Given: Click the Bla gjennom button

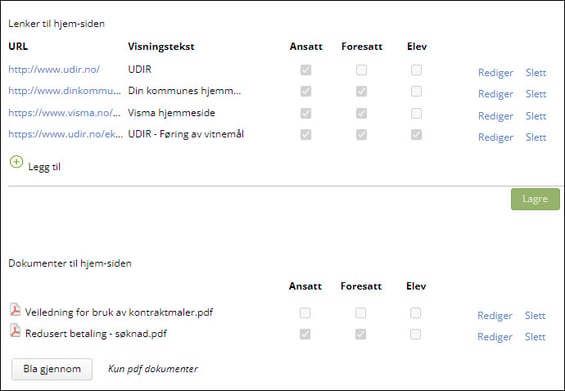Looking at the screenshot, I should click(52, 369).
